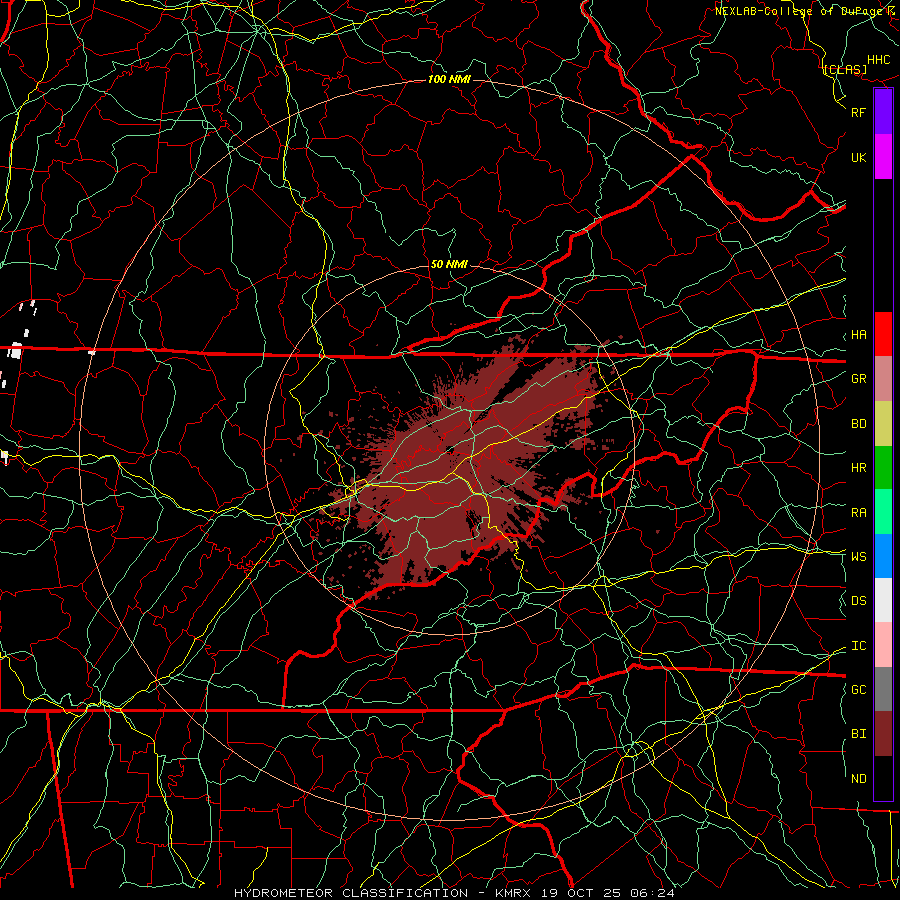Click the 'HA' legend label
The height and width of the screenshot is (900, 900).
pos(859,334)
